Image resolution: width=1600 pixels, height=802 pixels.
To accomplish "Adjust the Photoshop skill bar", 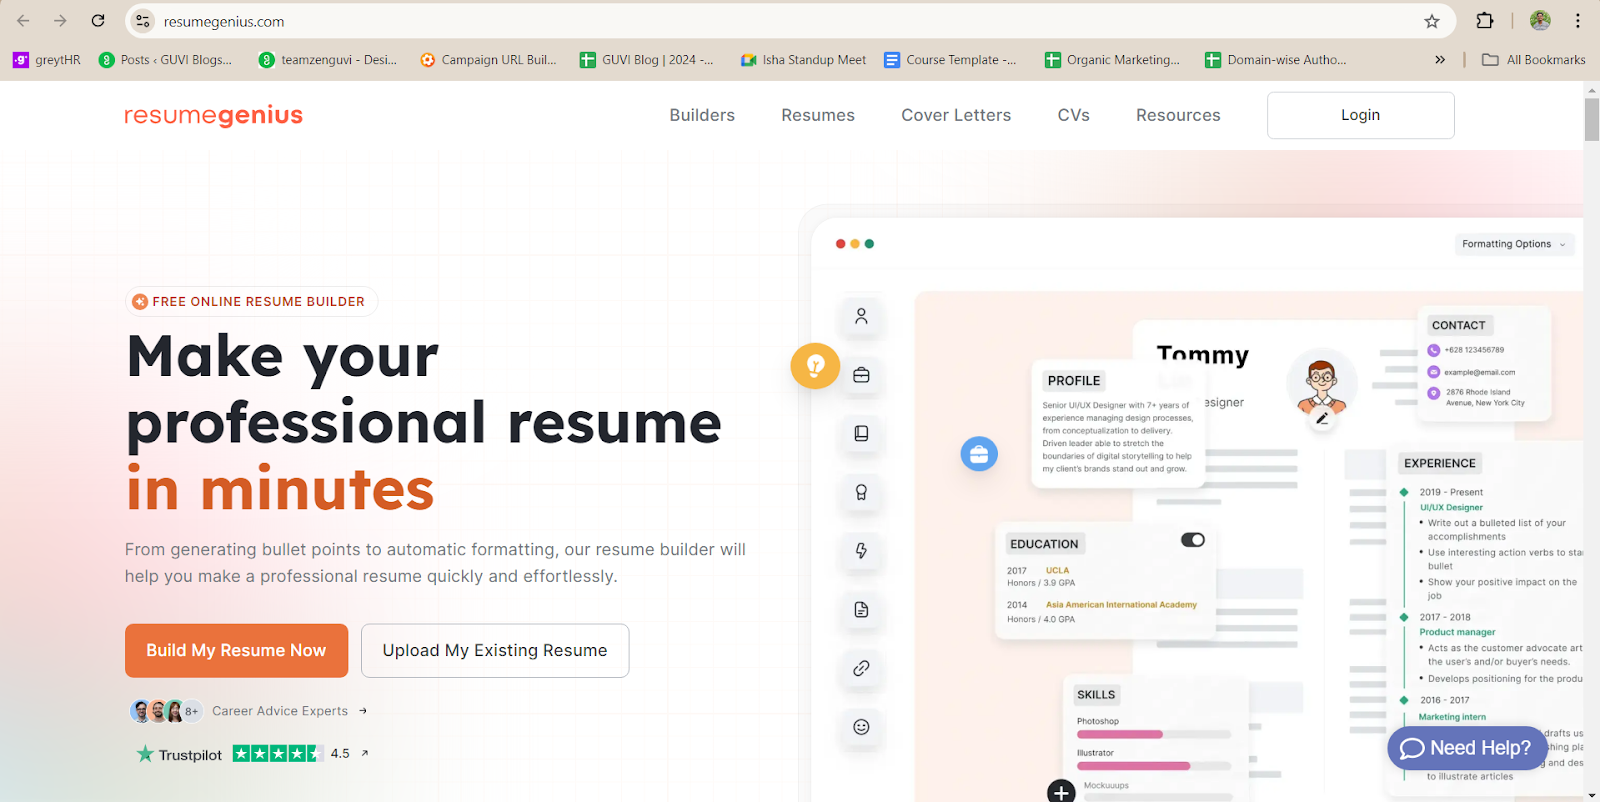I will [1154, 735].
